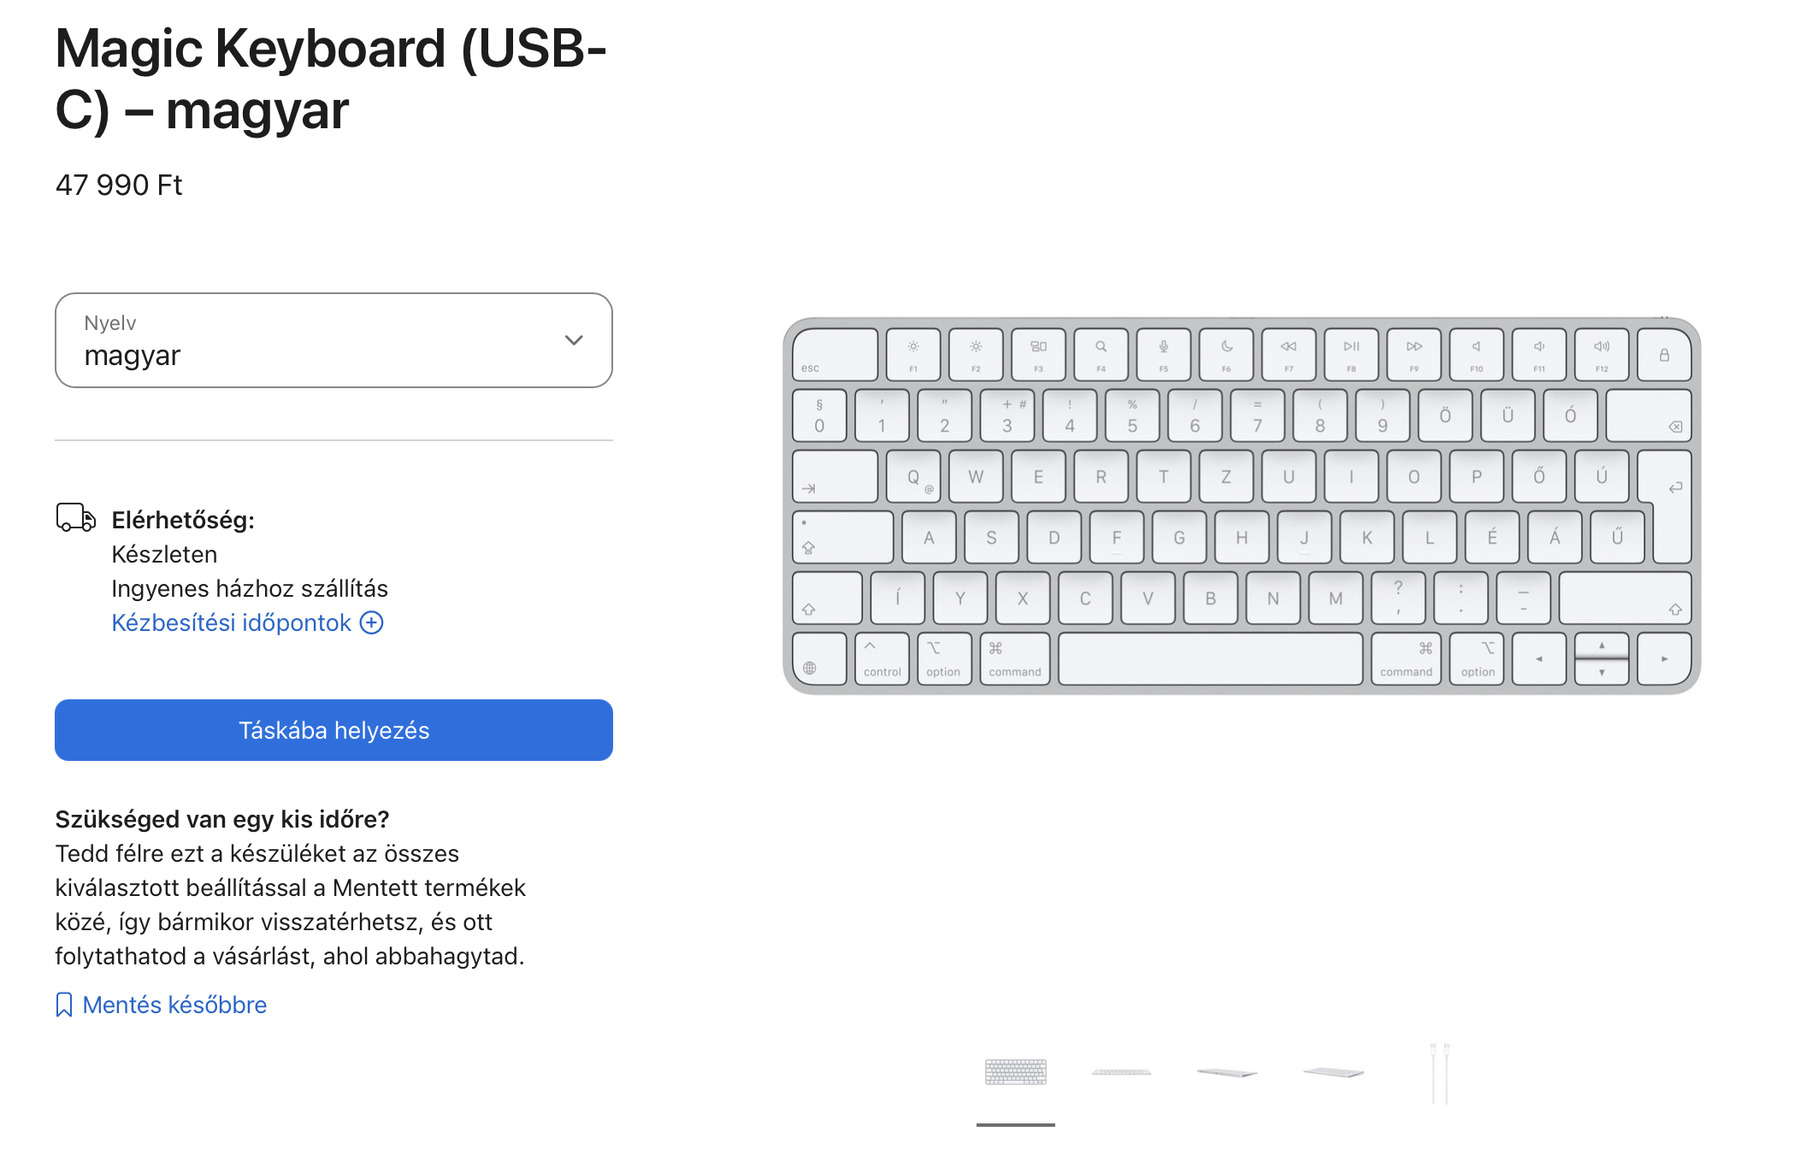Click the microphone F5 key on the keyboard image

coord(1163,354)
